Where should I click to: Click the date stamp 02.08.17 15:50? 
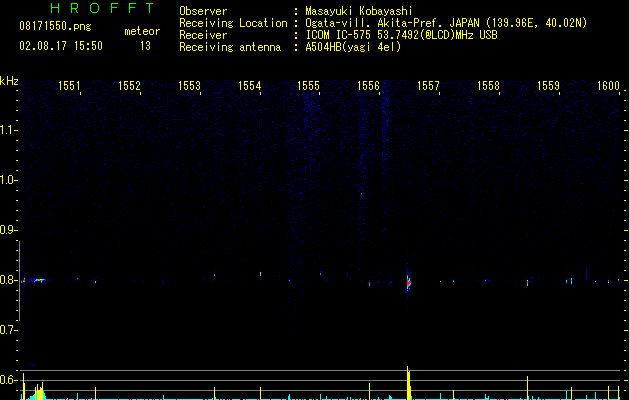pos(61,46)
